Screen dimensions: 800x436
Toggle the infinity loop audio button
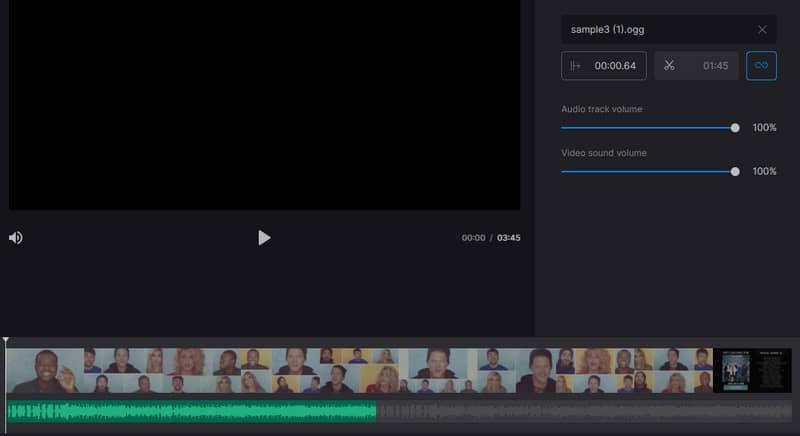click(761, 65)
